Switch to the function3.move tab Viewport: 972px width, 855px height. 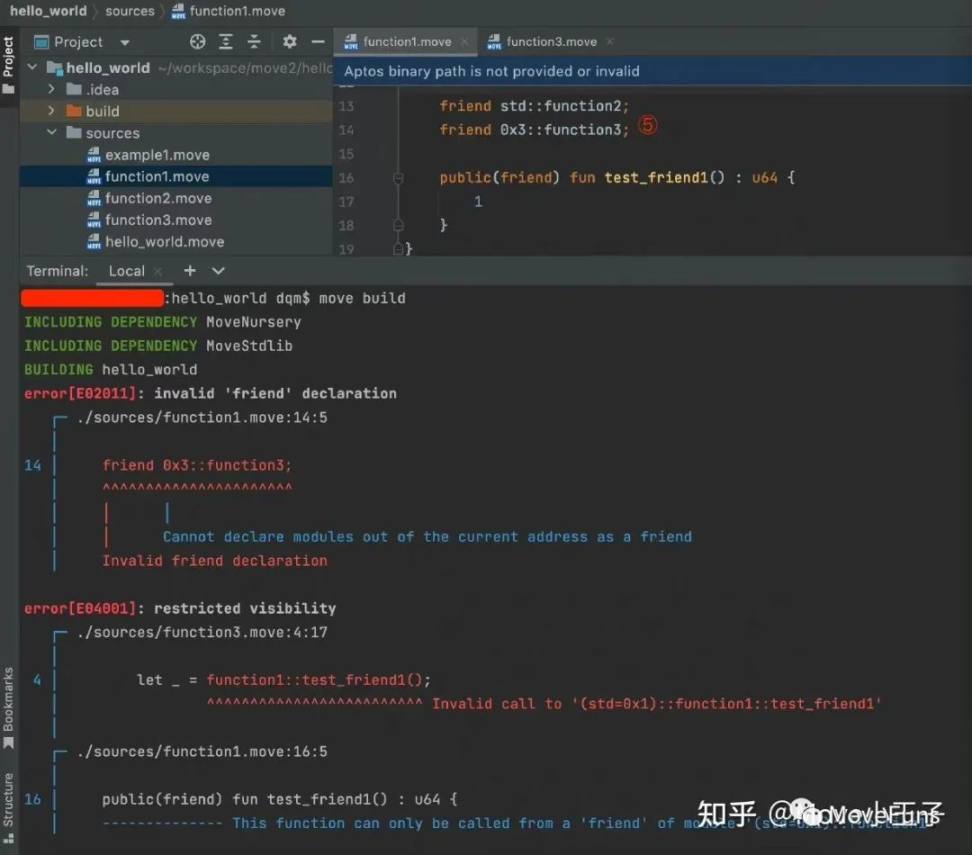pyautogui.click(x=550, y=42)
